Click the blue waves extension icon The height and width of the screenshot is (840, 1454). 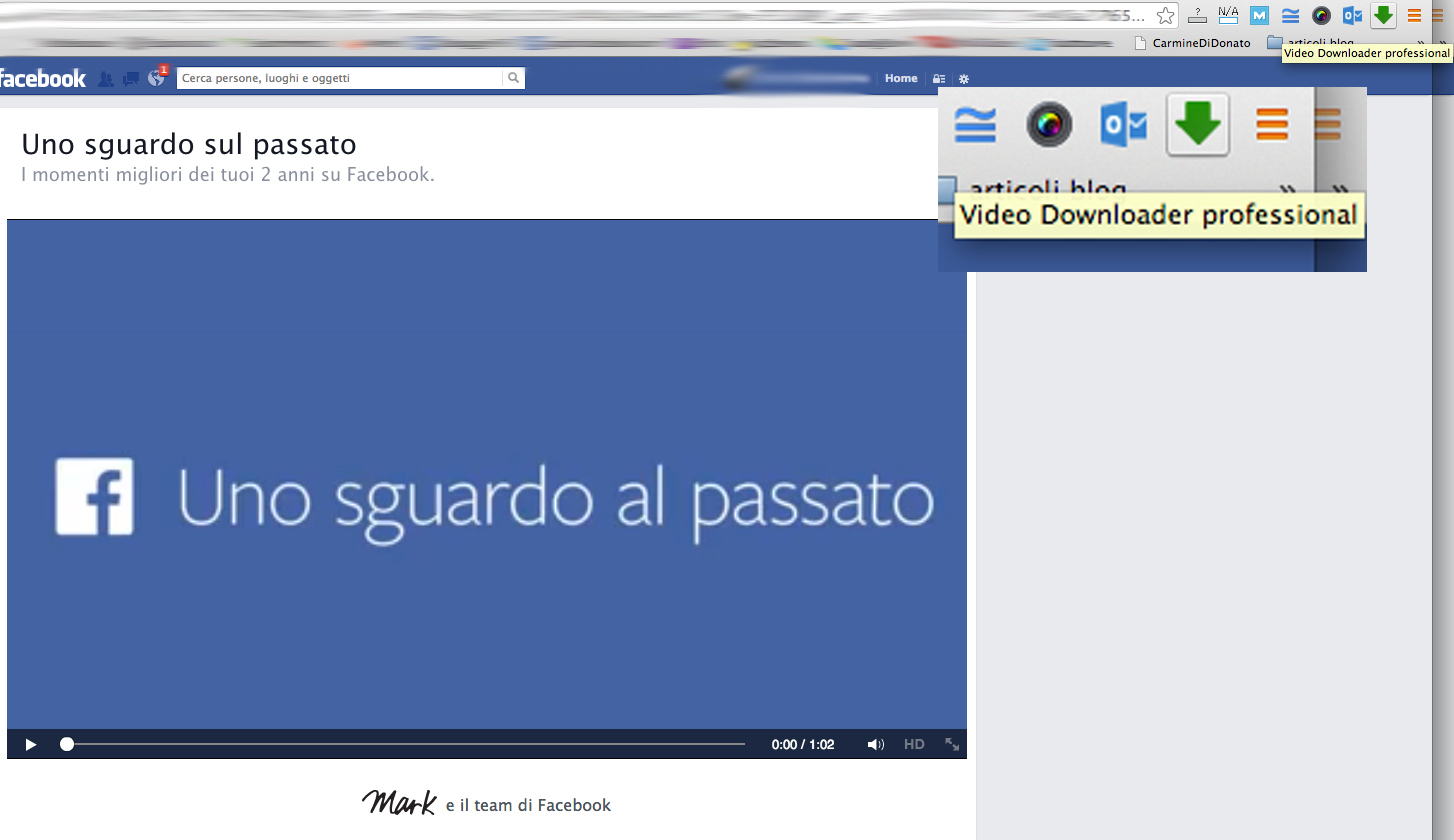1291,15
